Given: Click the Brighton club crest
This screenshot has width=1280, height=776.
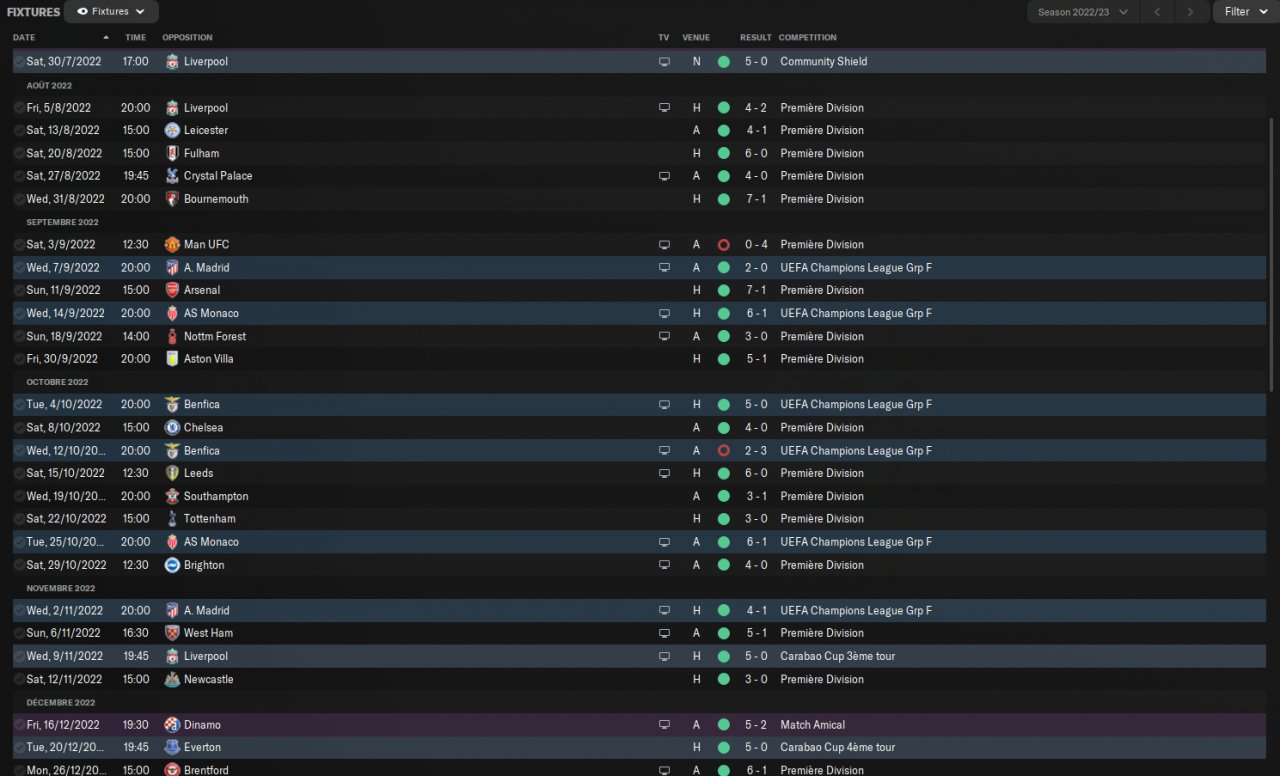Looking at the screenshot, I should click(x=172, y=565).
